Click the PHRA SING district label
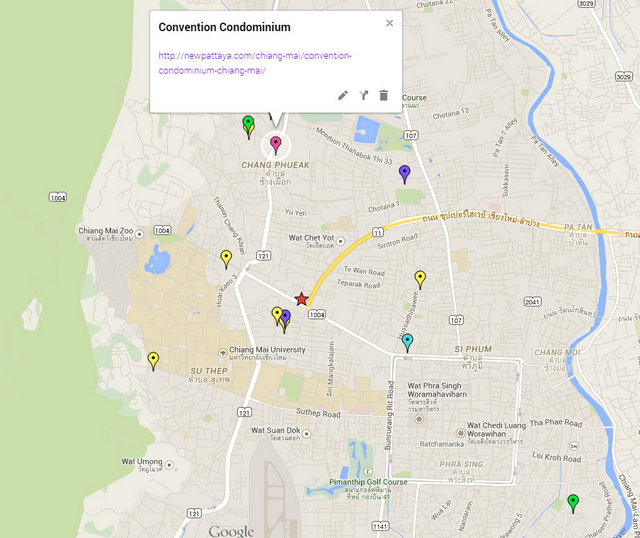 click(x=461, y=464)
